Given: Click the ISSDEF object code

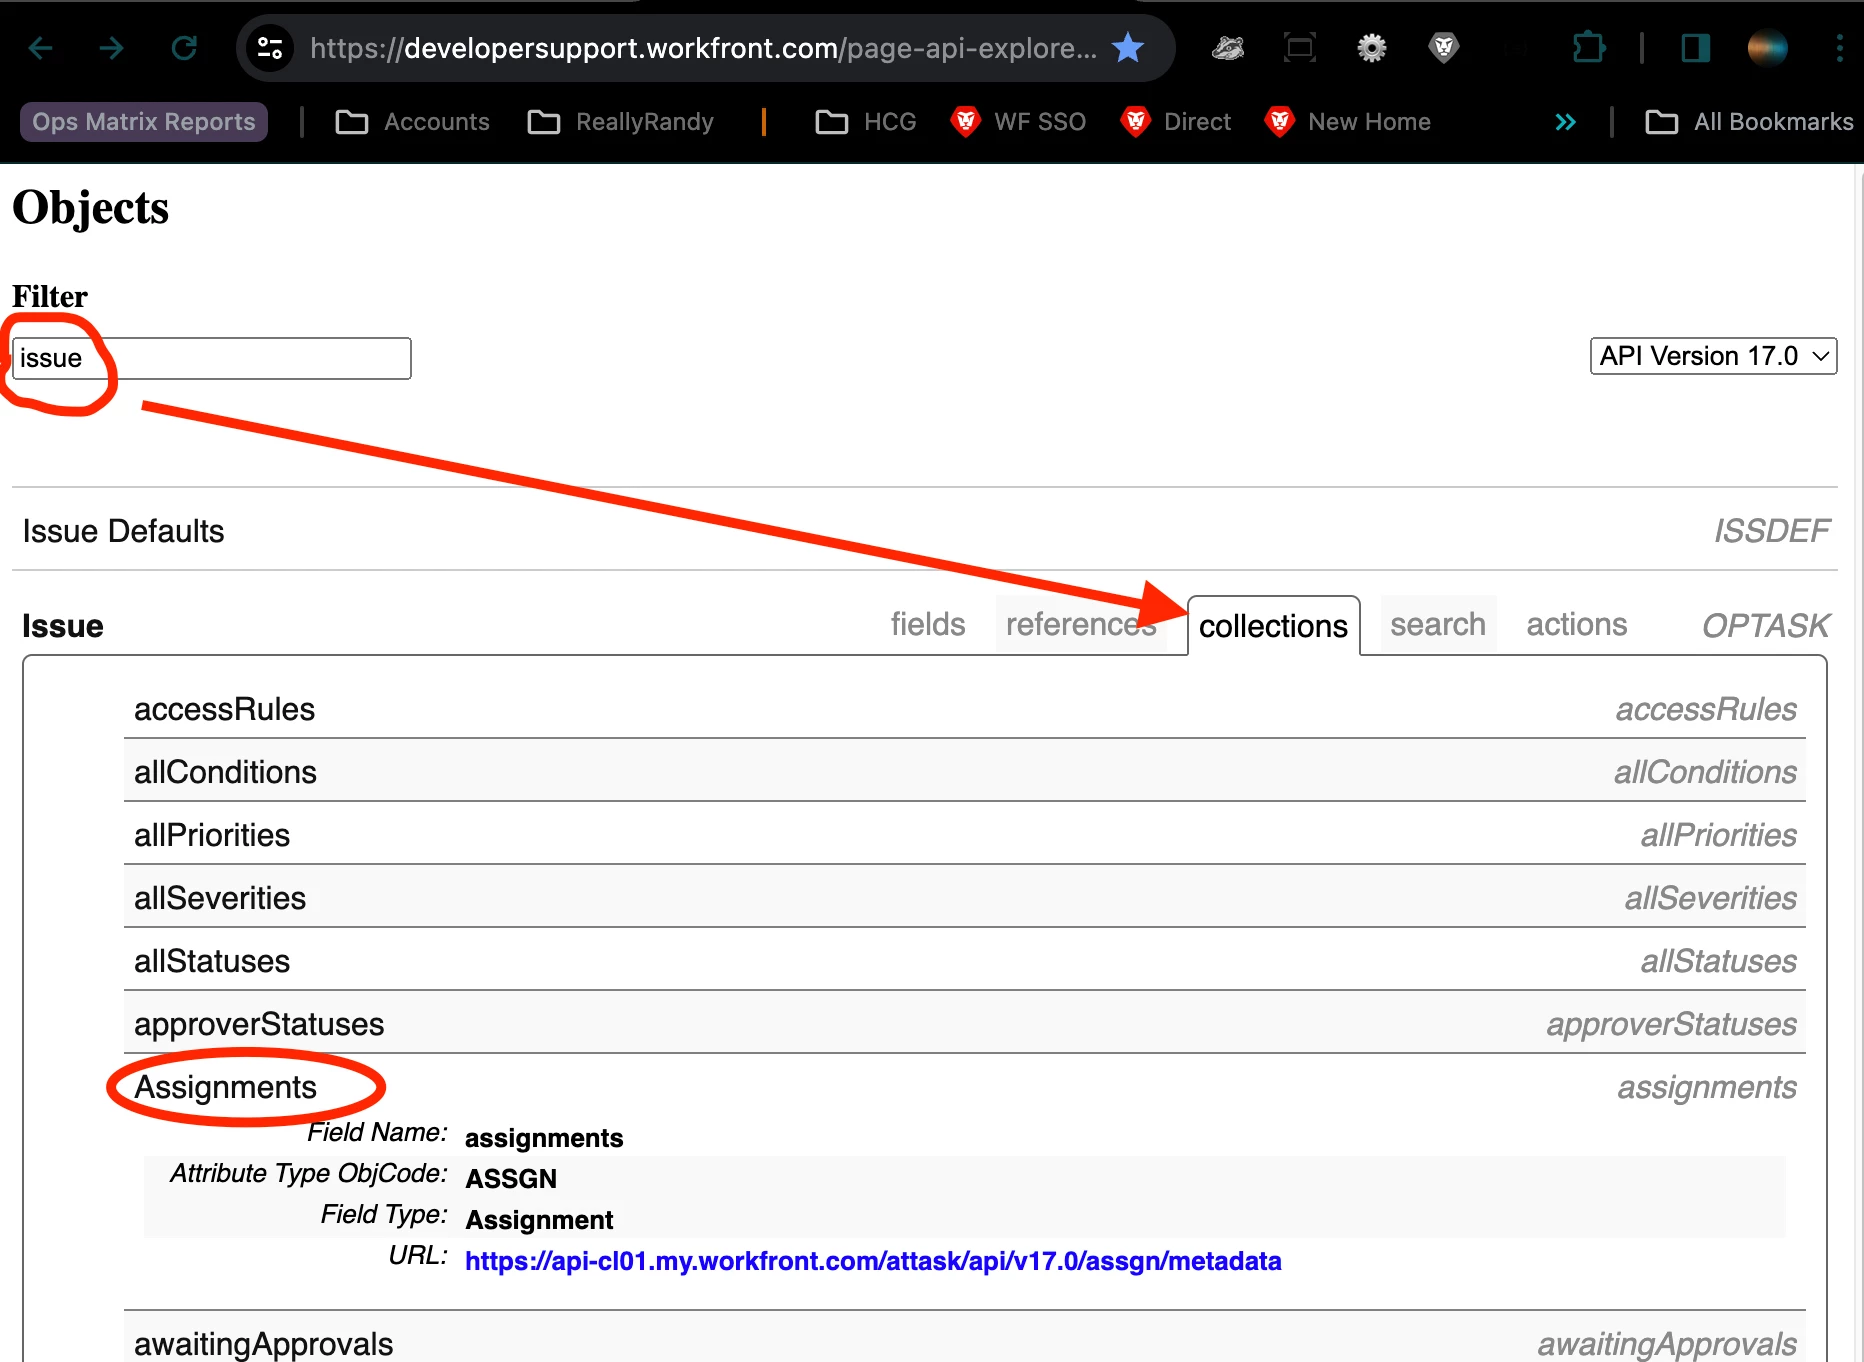Looking at the screenshot, I should click(1771, 531).
